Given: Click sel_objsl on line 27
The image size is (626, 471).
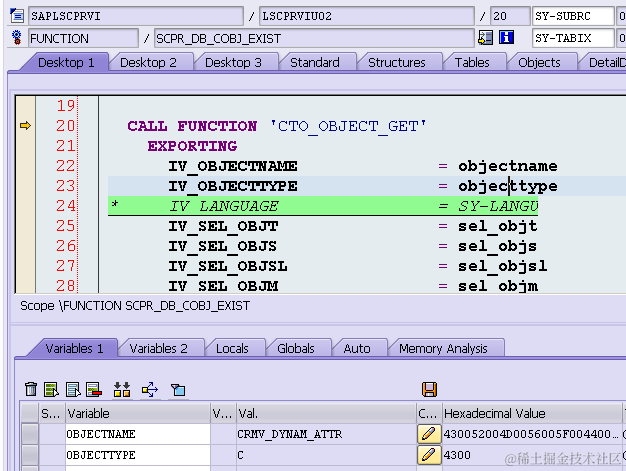Looking at the screenshot, I should coord(502,266).
